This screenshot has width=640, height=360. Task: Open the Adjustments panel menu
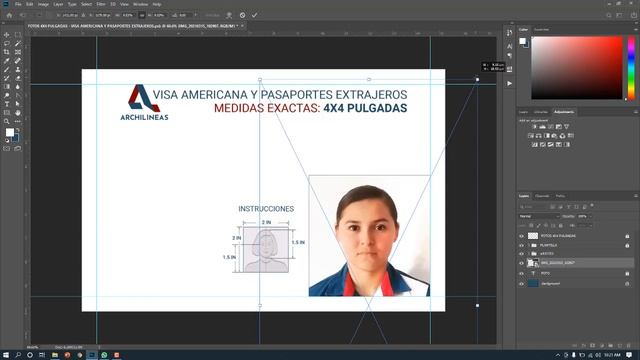coord(636,112)
